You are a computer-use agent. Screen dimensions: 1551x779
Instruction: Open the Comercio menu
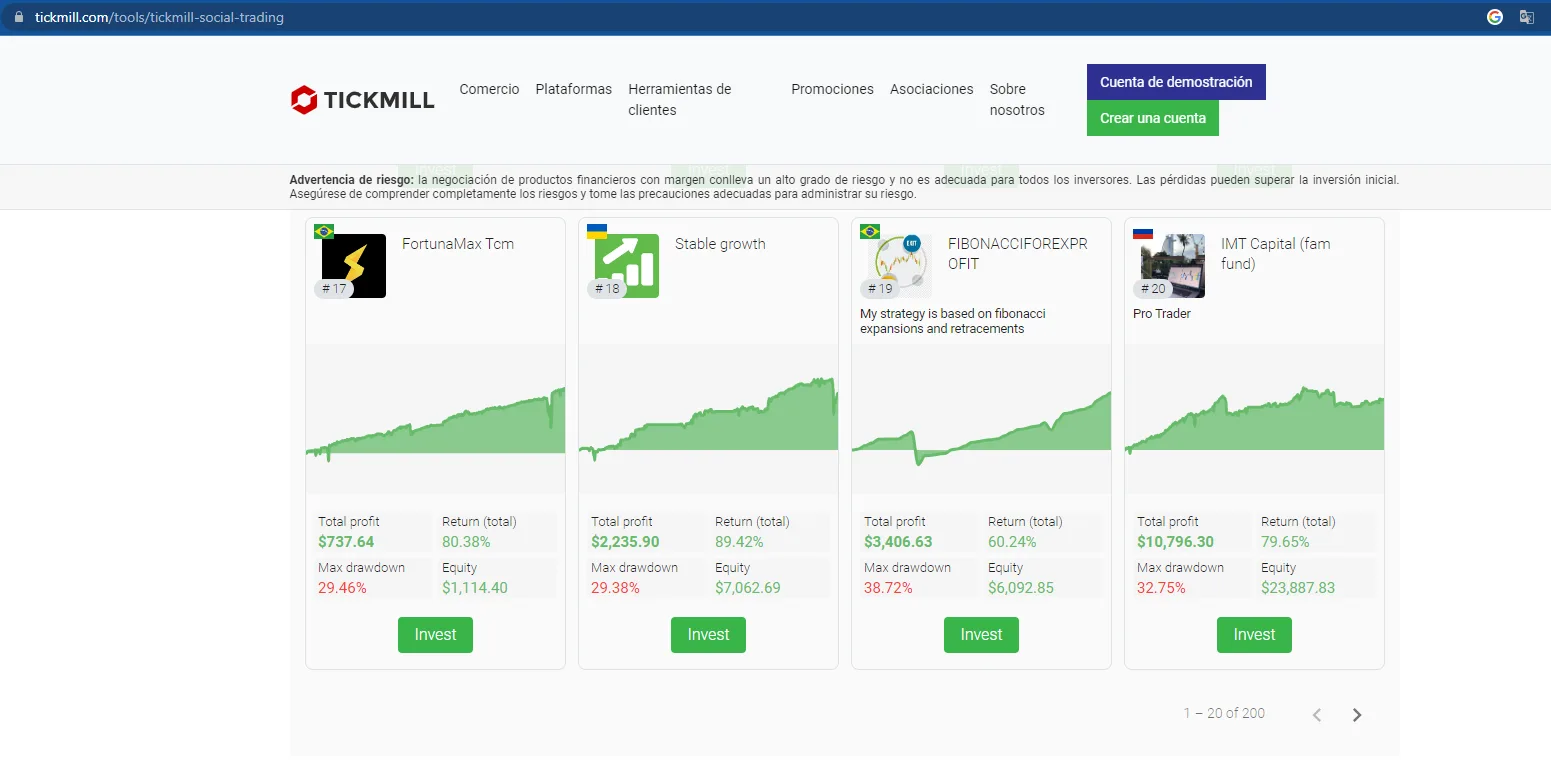489,89
